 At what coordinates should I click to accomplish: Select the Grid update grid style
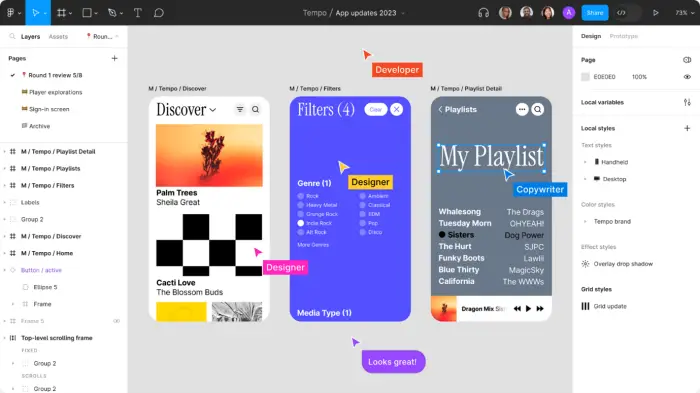coord(610,306)
